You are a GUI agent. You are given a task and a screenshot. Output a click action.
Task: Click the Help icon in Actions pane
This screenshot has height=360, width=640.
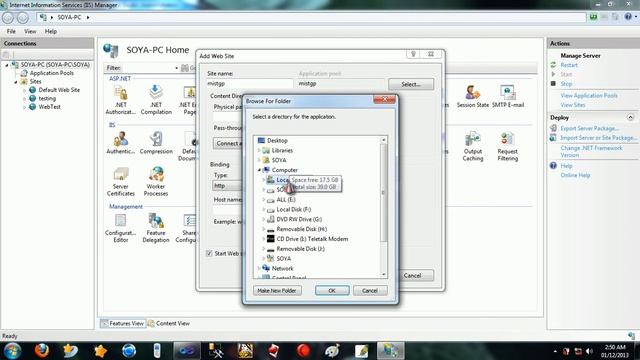(x=553, y=165)
